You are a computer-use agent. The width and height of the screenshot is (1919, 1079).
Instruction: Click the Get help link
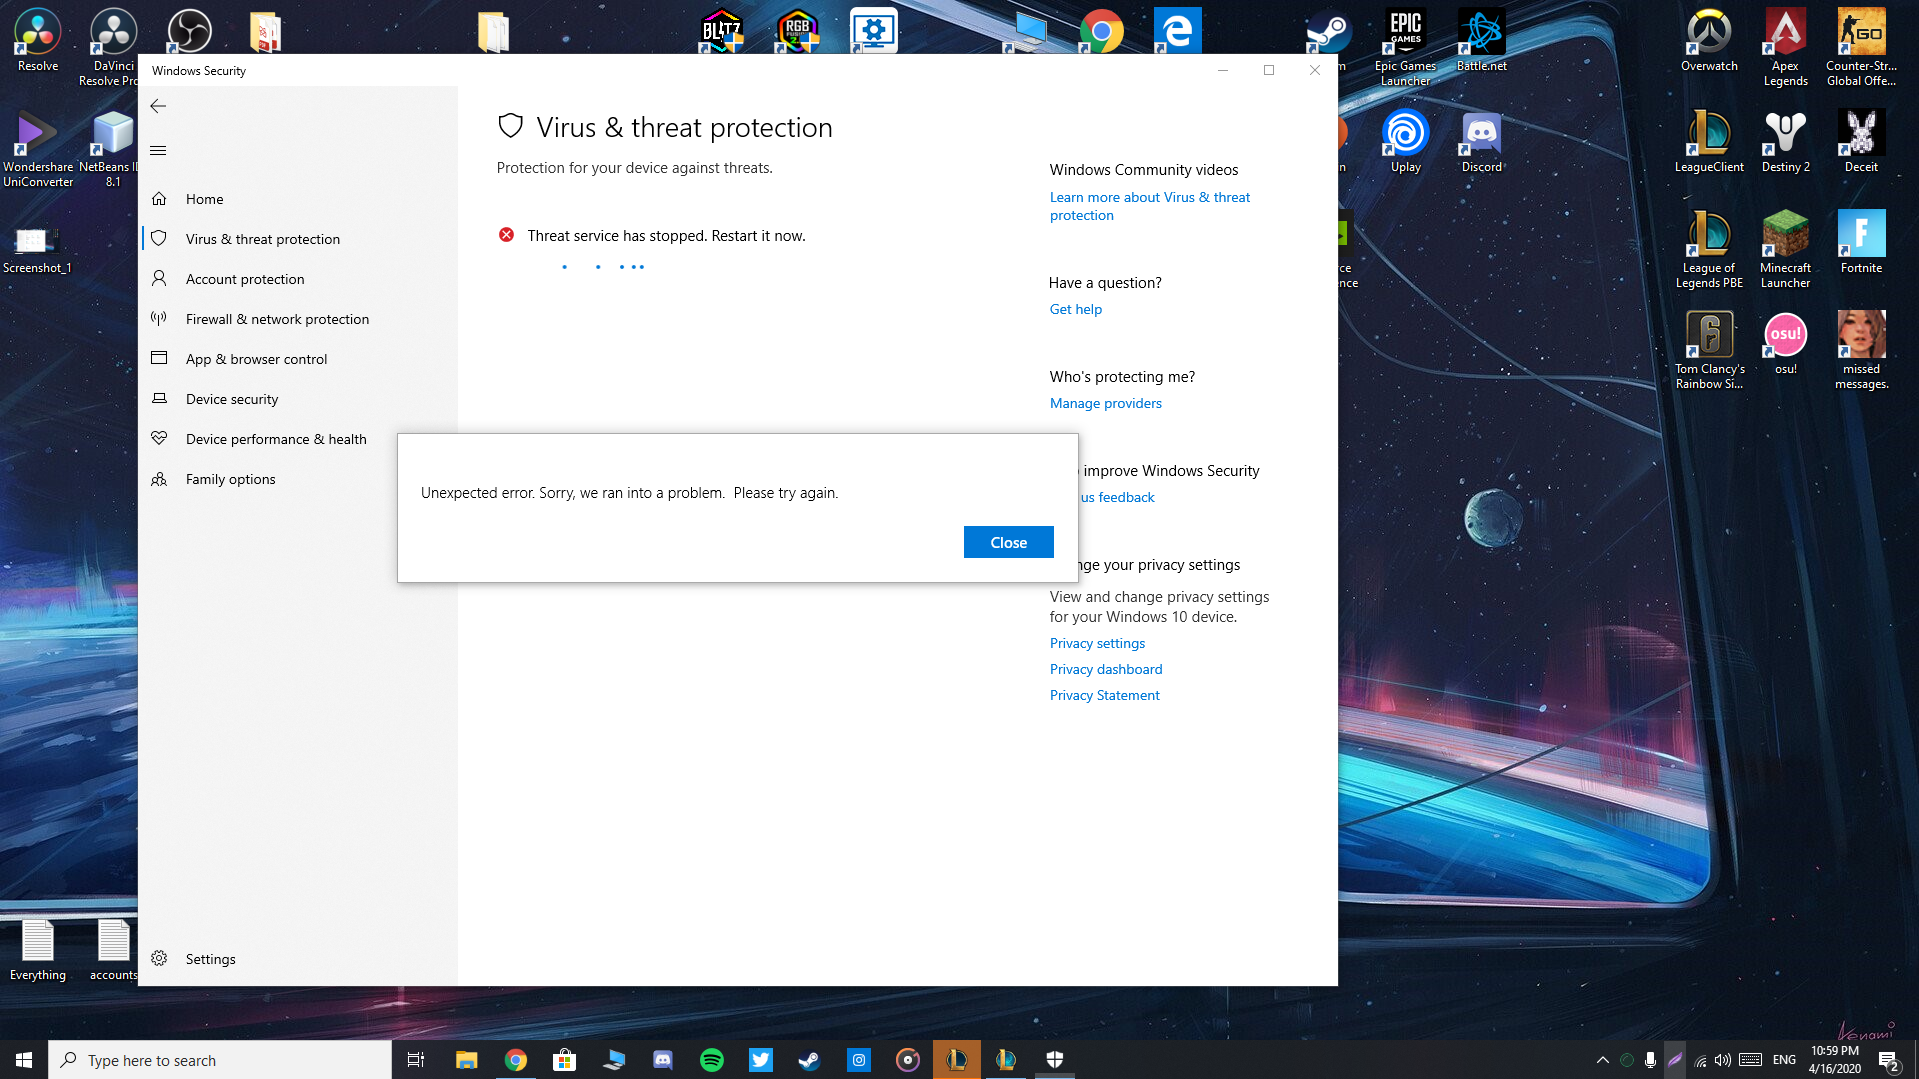(1076, 309)
